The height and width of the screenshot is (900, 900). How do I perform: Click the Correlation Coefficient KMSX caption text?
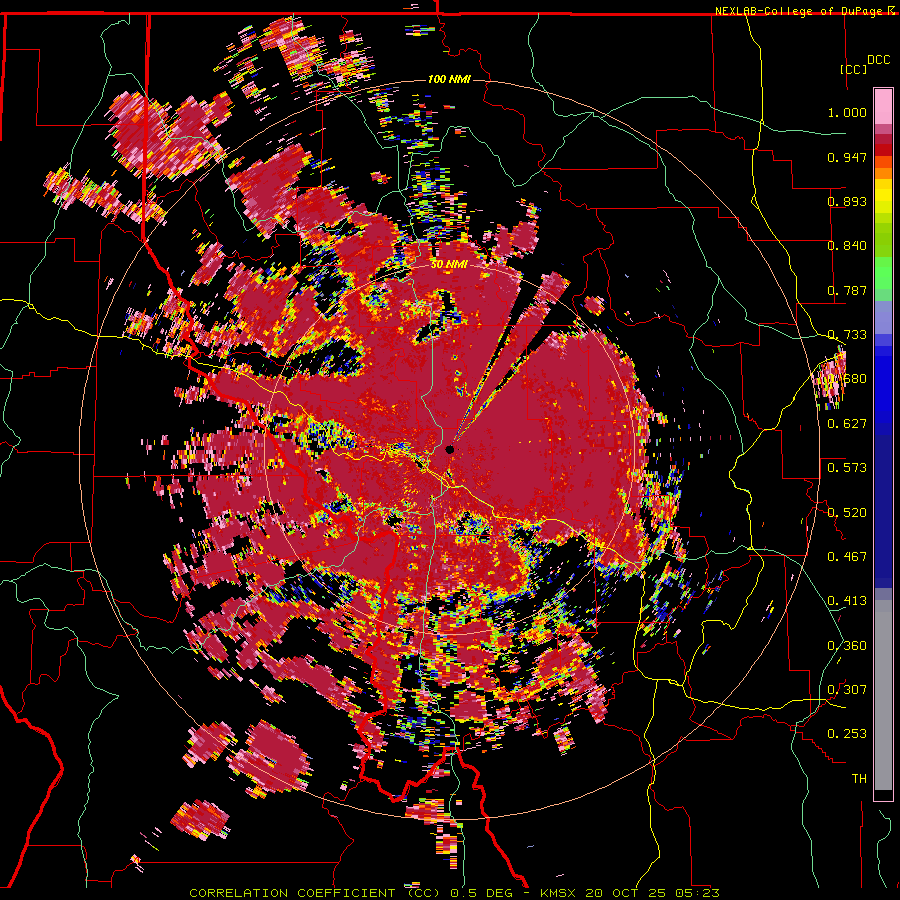tap(454, 893)
